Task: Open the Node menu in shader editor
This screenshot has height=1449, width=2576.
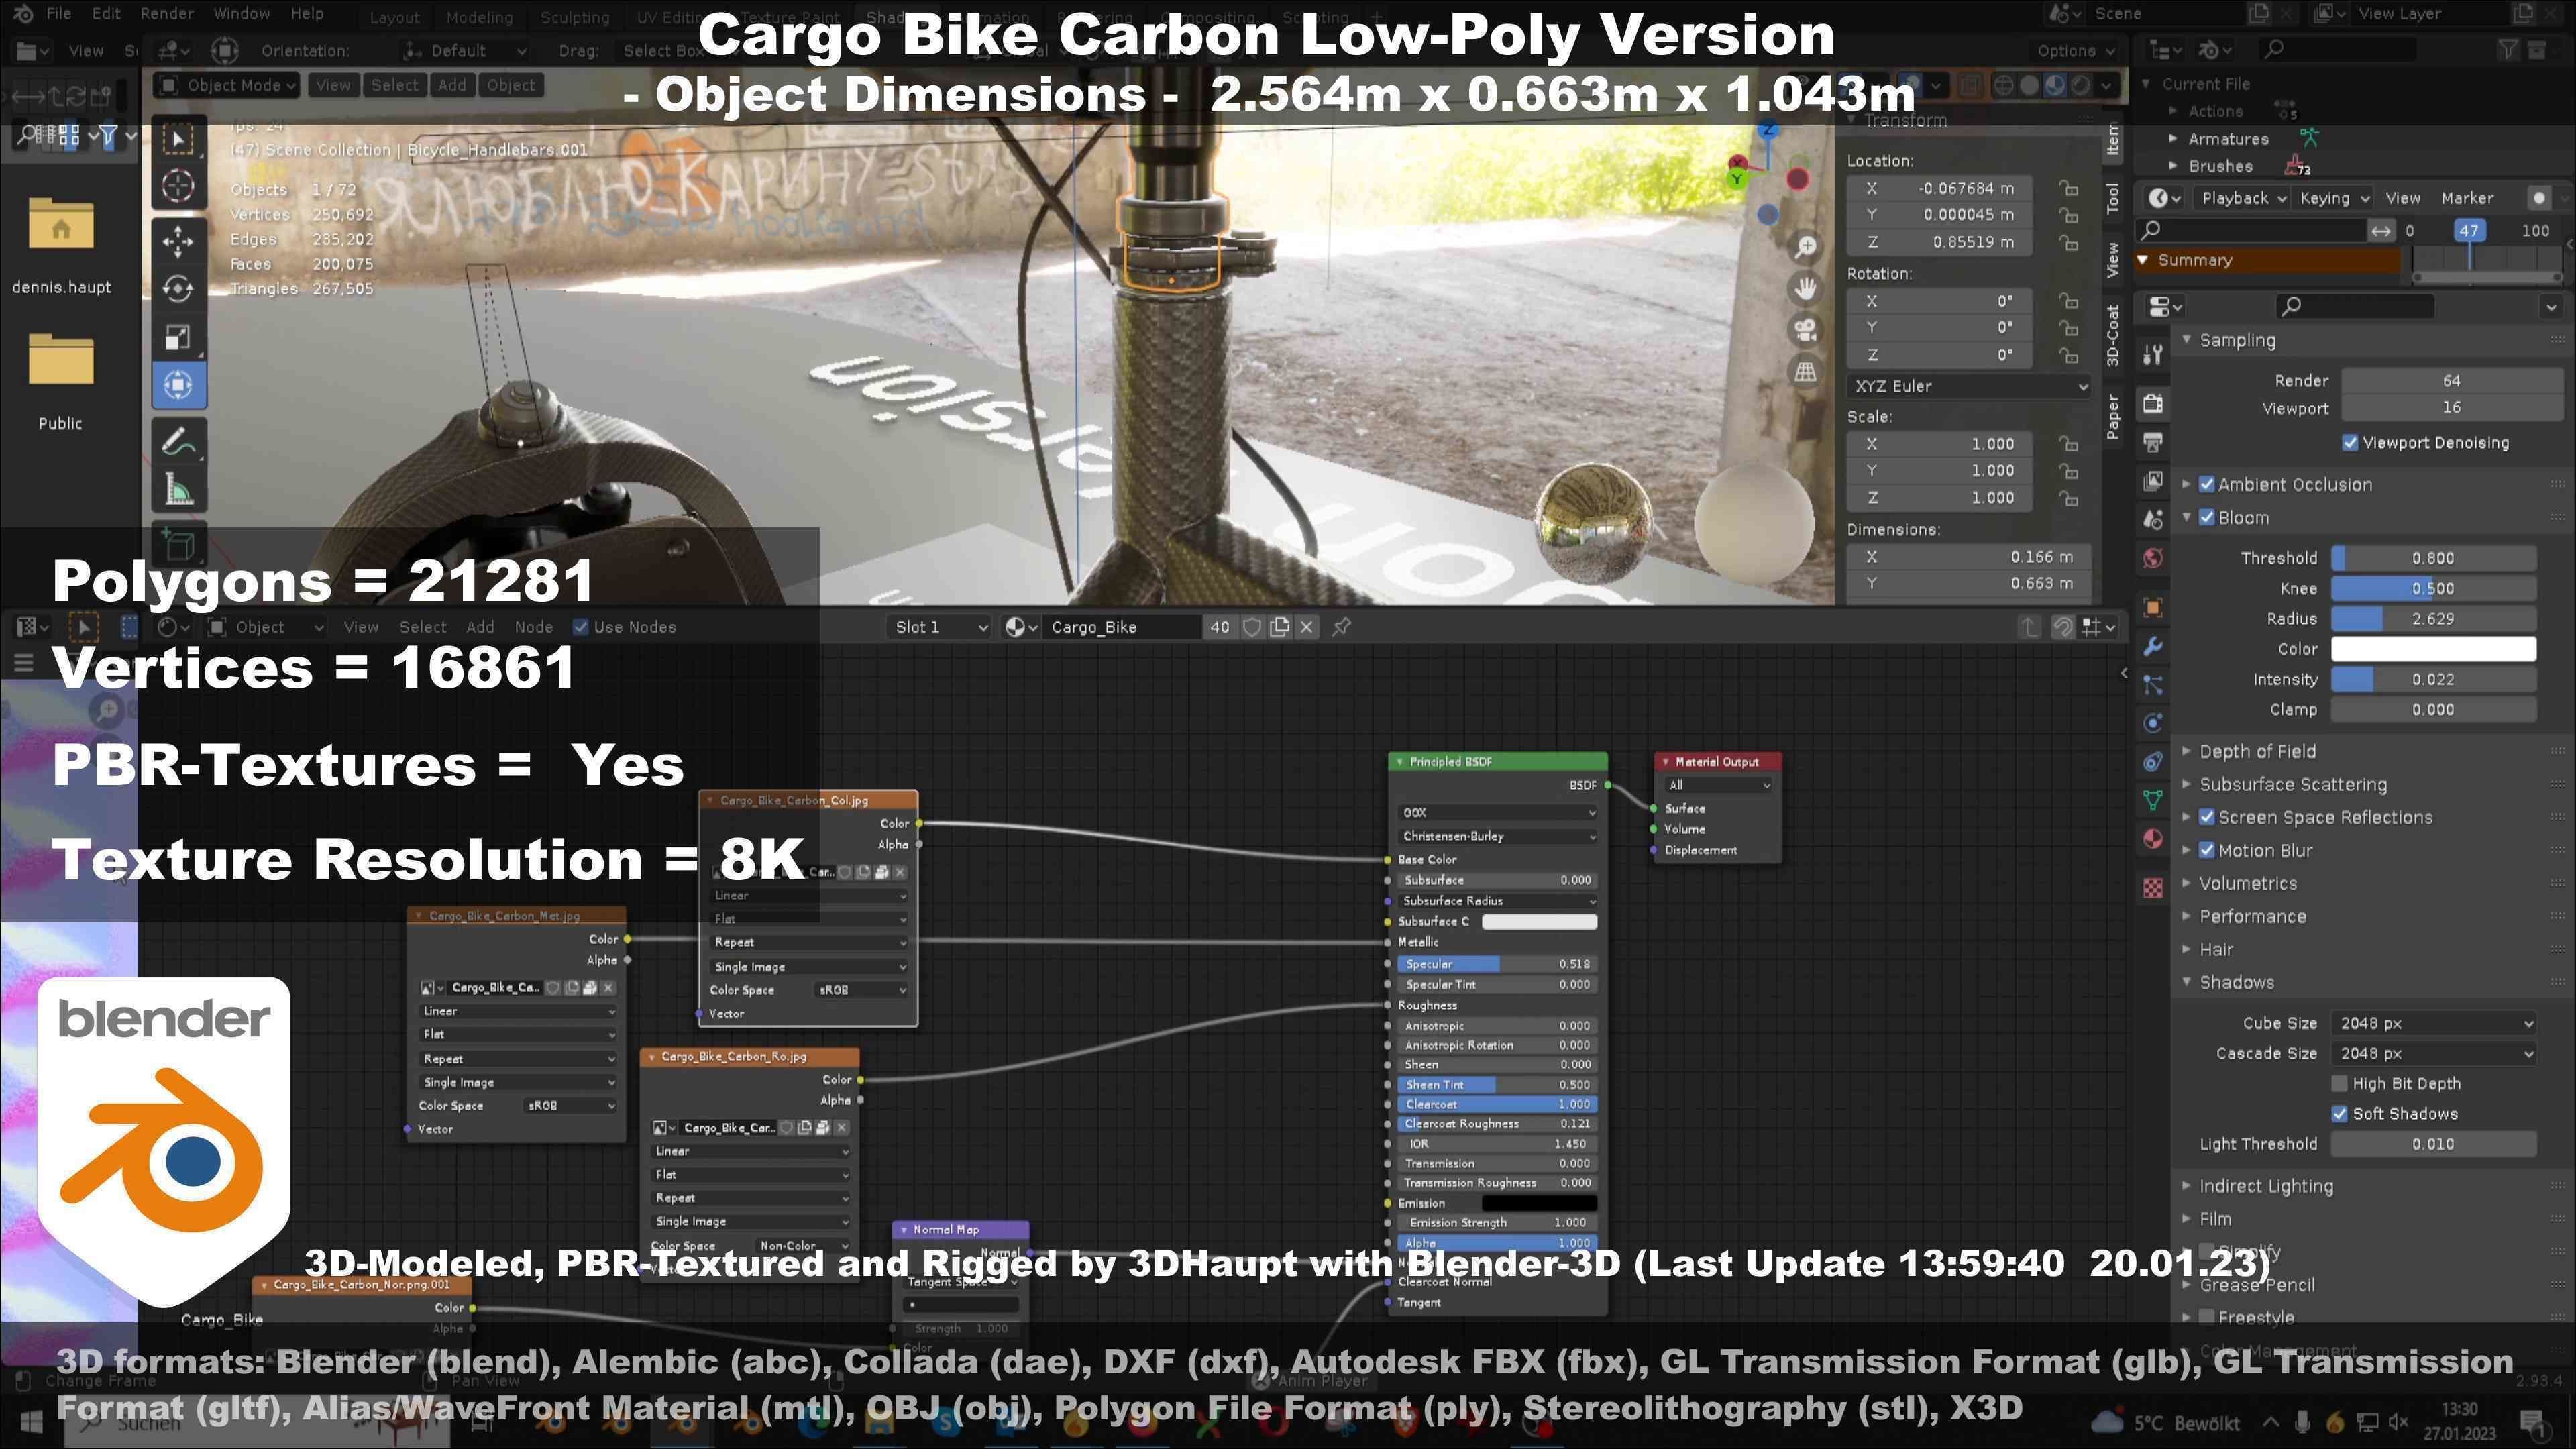Action: (533, 627)
